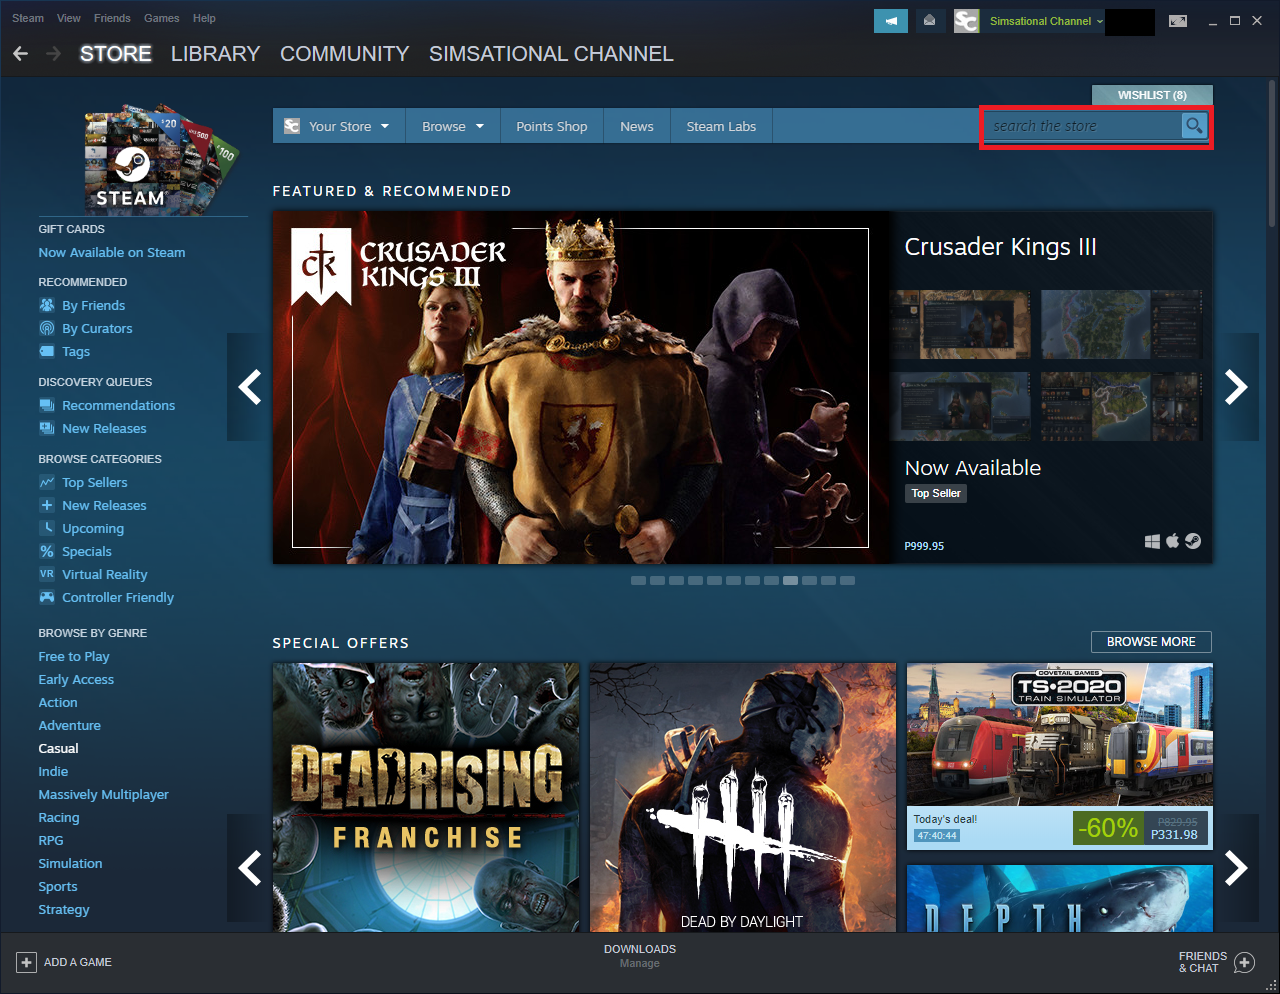Click the BROWSE MORE button
The image size is (1280, 994).
1151,642
